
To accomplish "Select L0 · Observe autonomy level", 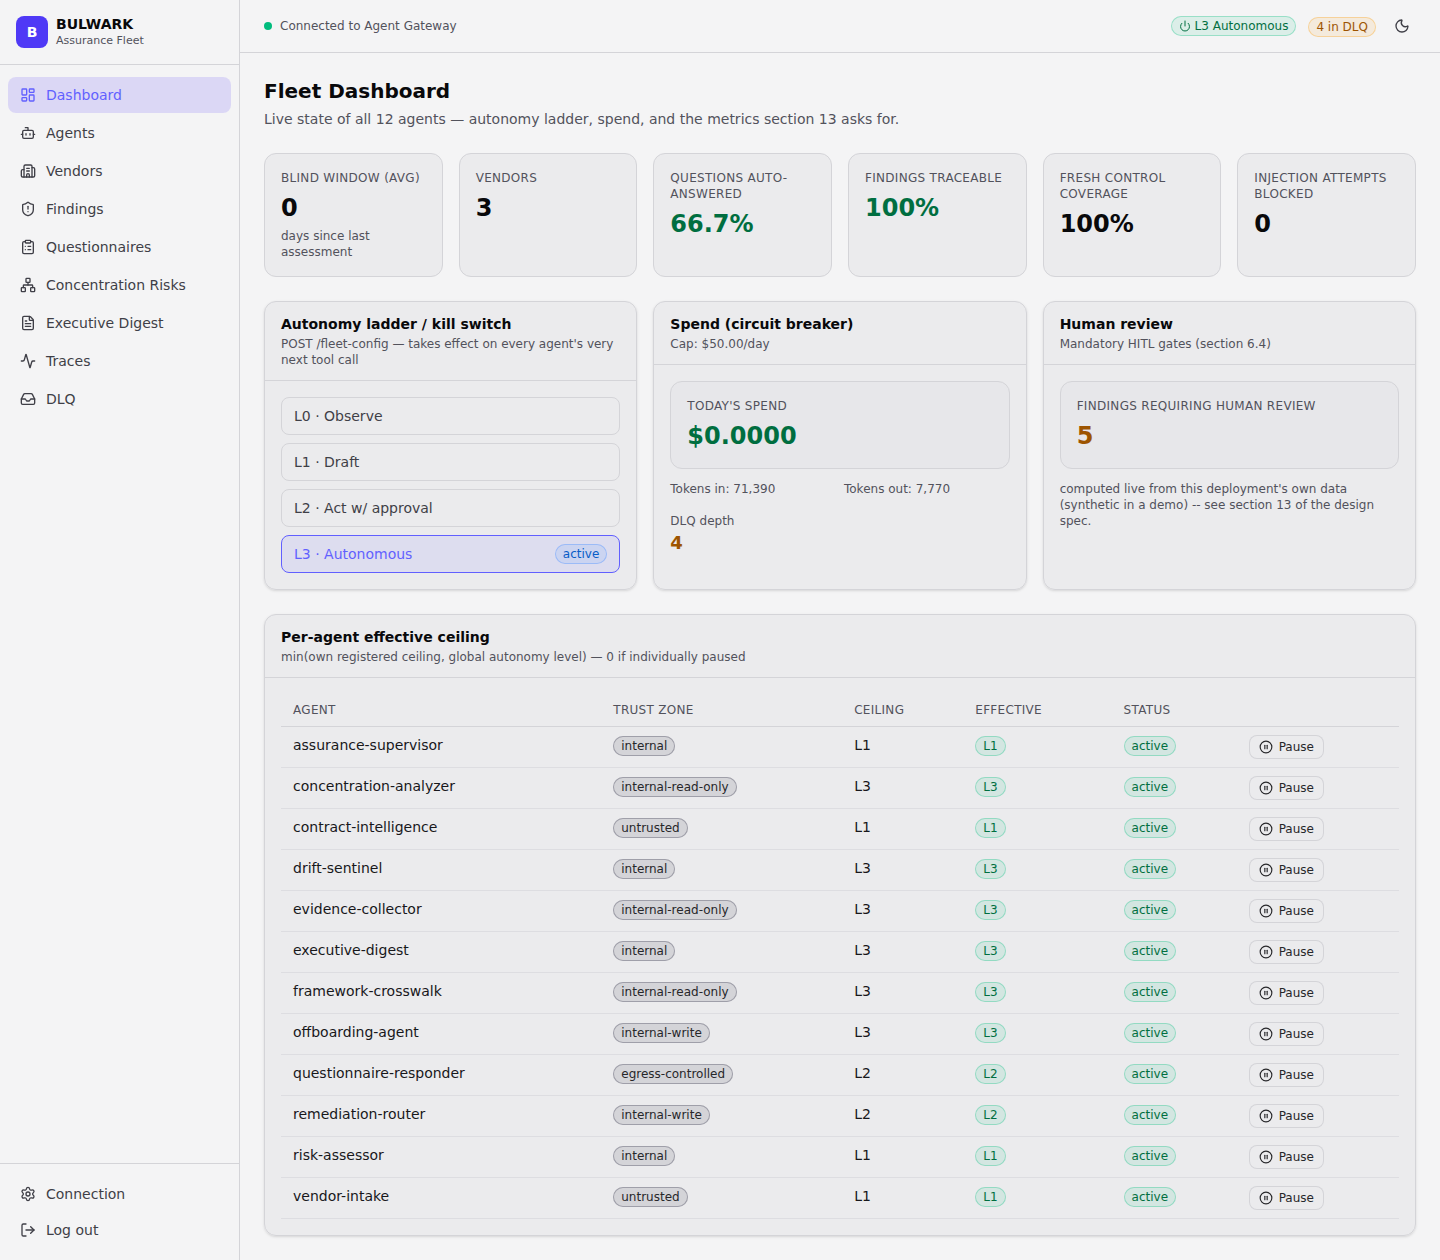I will coord(450,416).
